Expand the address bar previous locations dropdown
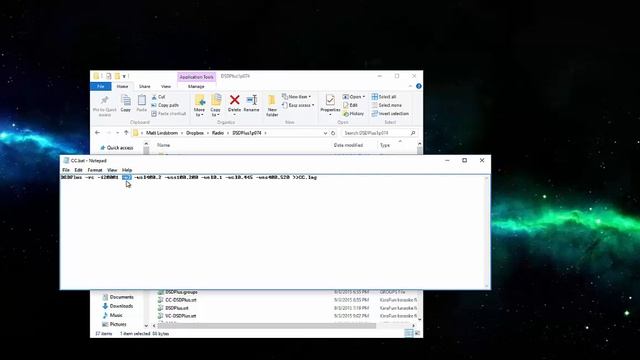The height and width of the screenshot is (360, 640). pyautogui.click(x=325, y=133)
